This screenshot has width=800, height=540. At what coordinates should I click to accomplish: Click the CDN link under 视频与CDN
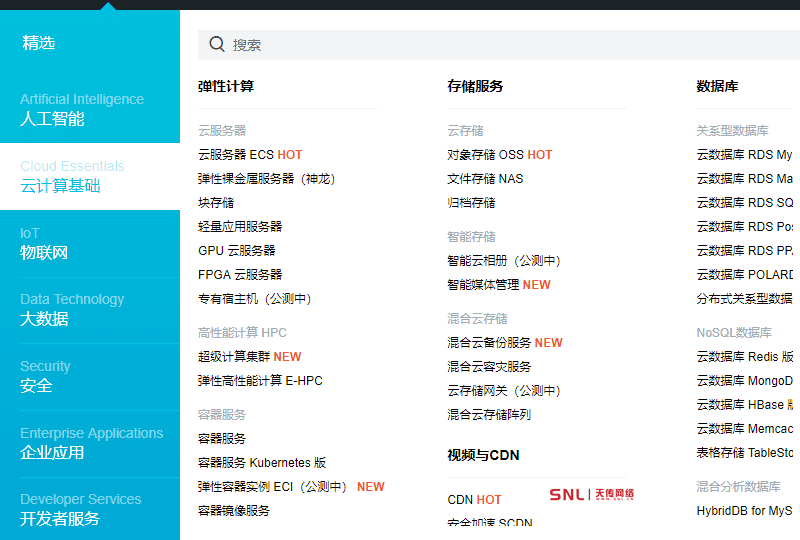460,500
